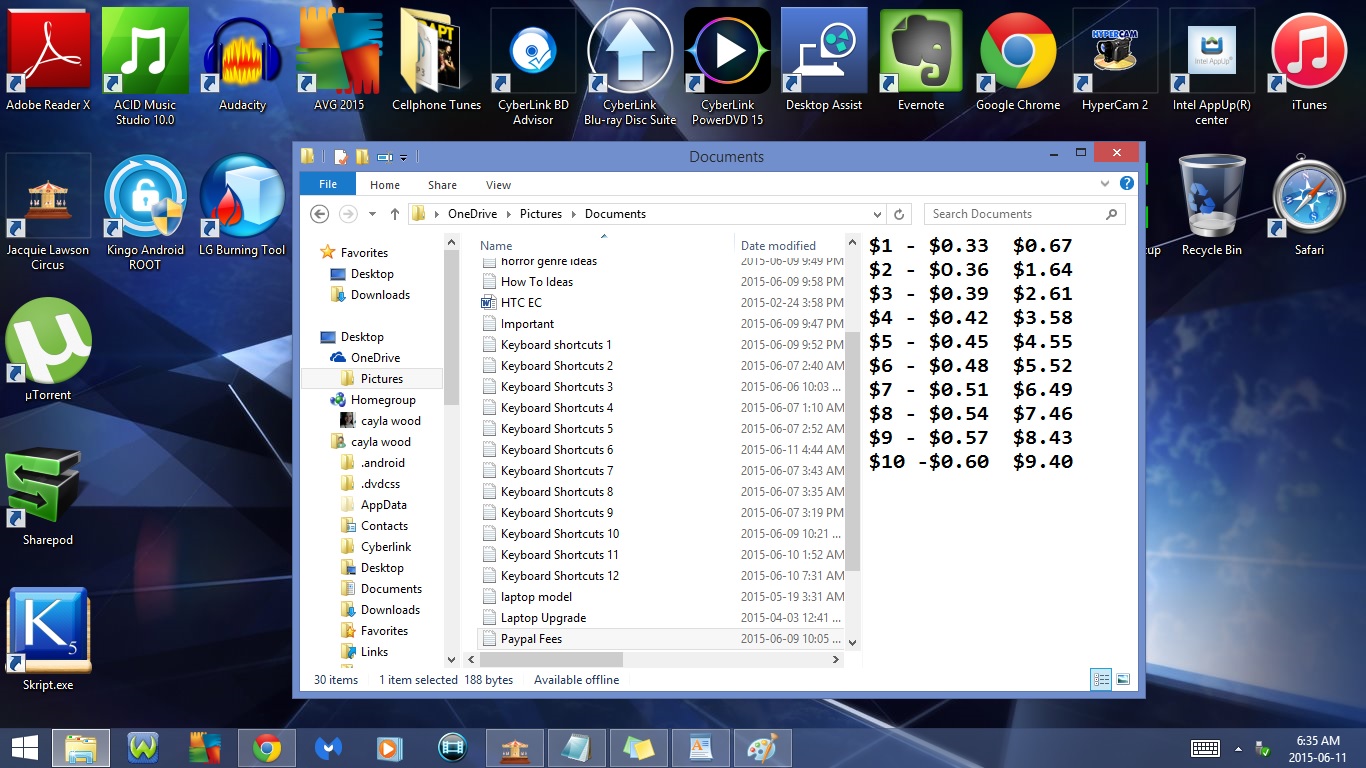Launch Evernote from desktop

(921, 60)
